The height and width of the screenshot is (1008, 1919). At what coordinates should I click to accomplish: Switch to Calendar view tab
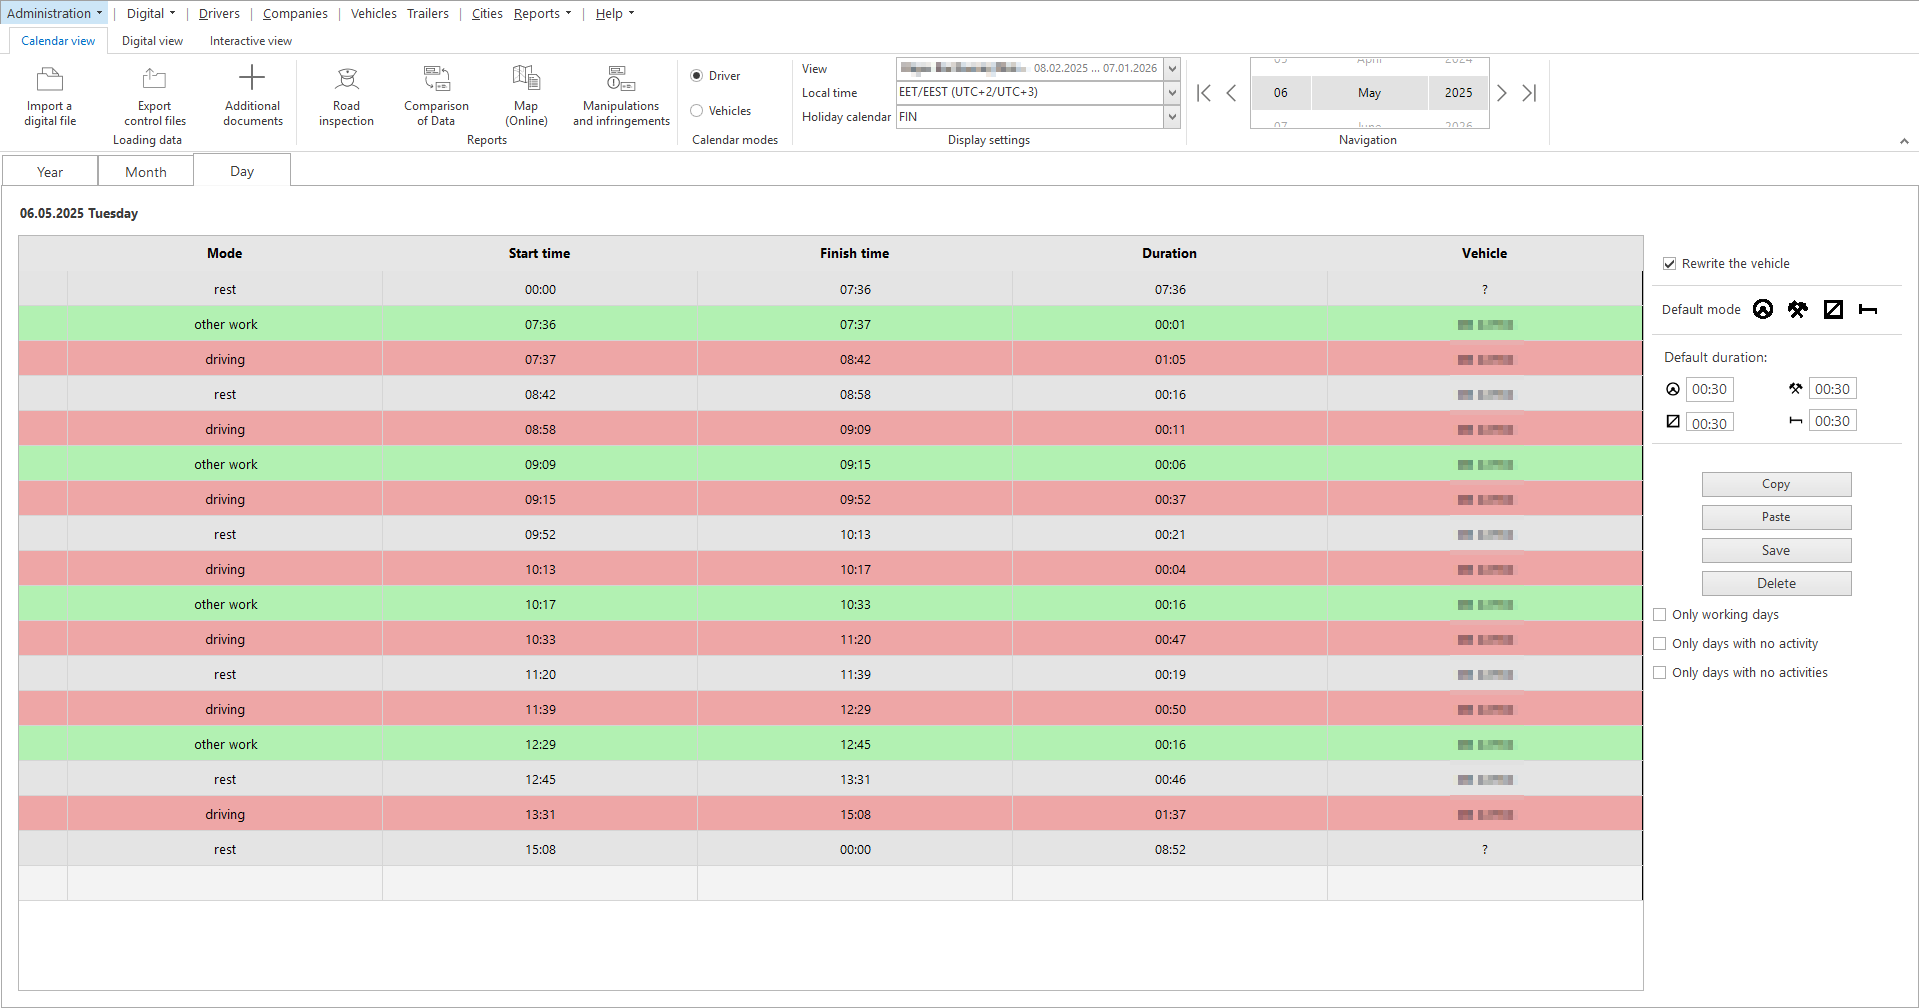pos(58,41)
